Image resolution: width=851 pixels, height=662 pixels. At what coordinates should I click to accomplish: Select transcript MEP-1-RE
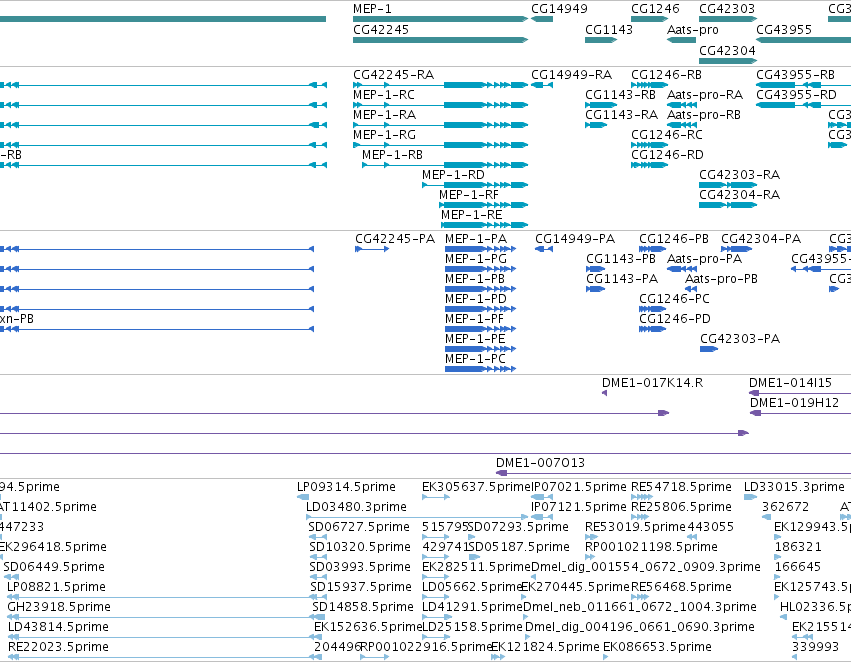[485, 225]
